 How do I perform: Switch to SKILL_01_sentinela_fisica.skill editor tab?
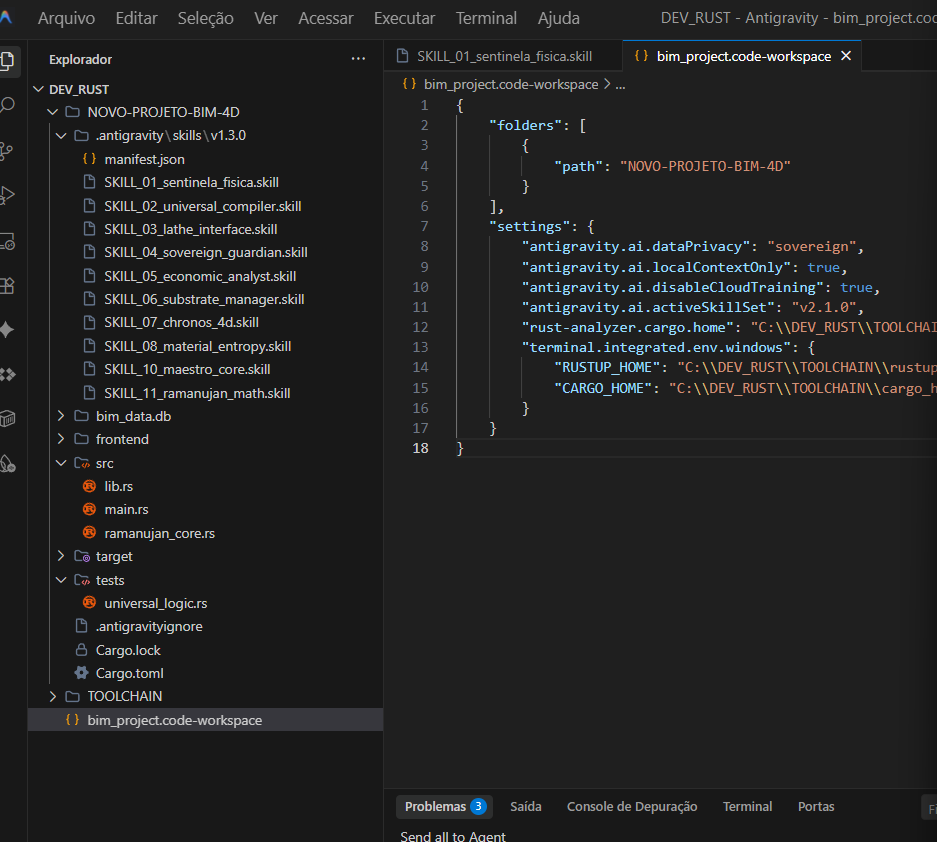[503, 56]
